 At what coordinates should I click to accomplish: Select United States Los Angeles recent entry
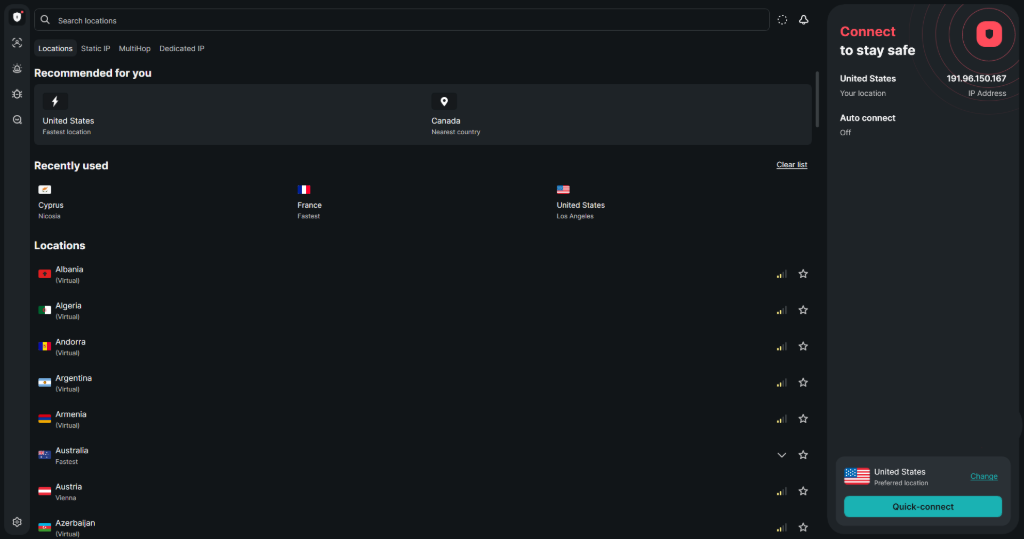click(682, 202)
